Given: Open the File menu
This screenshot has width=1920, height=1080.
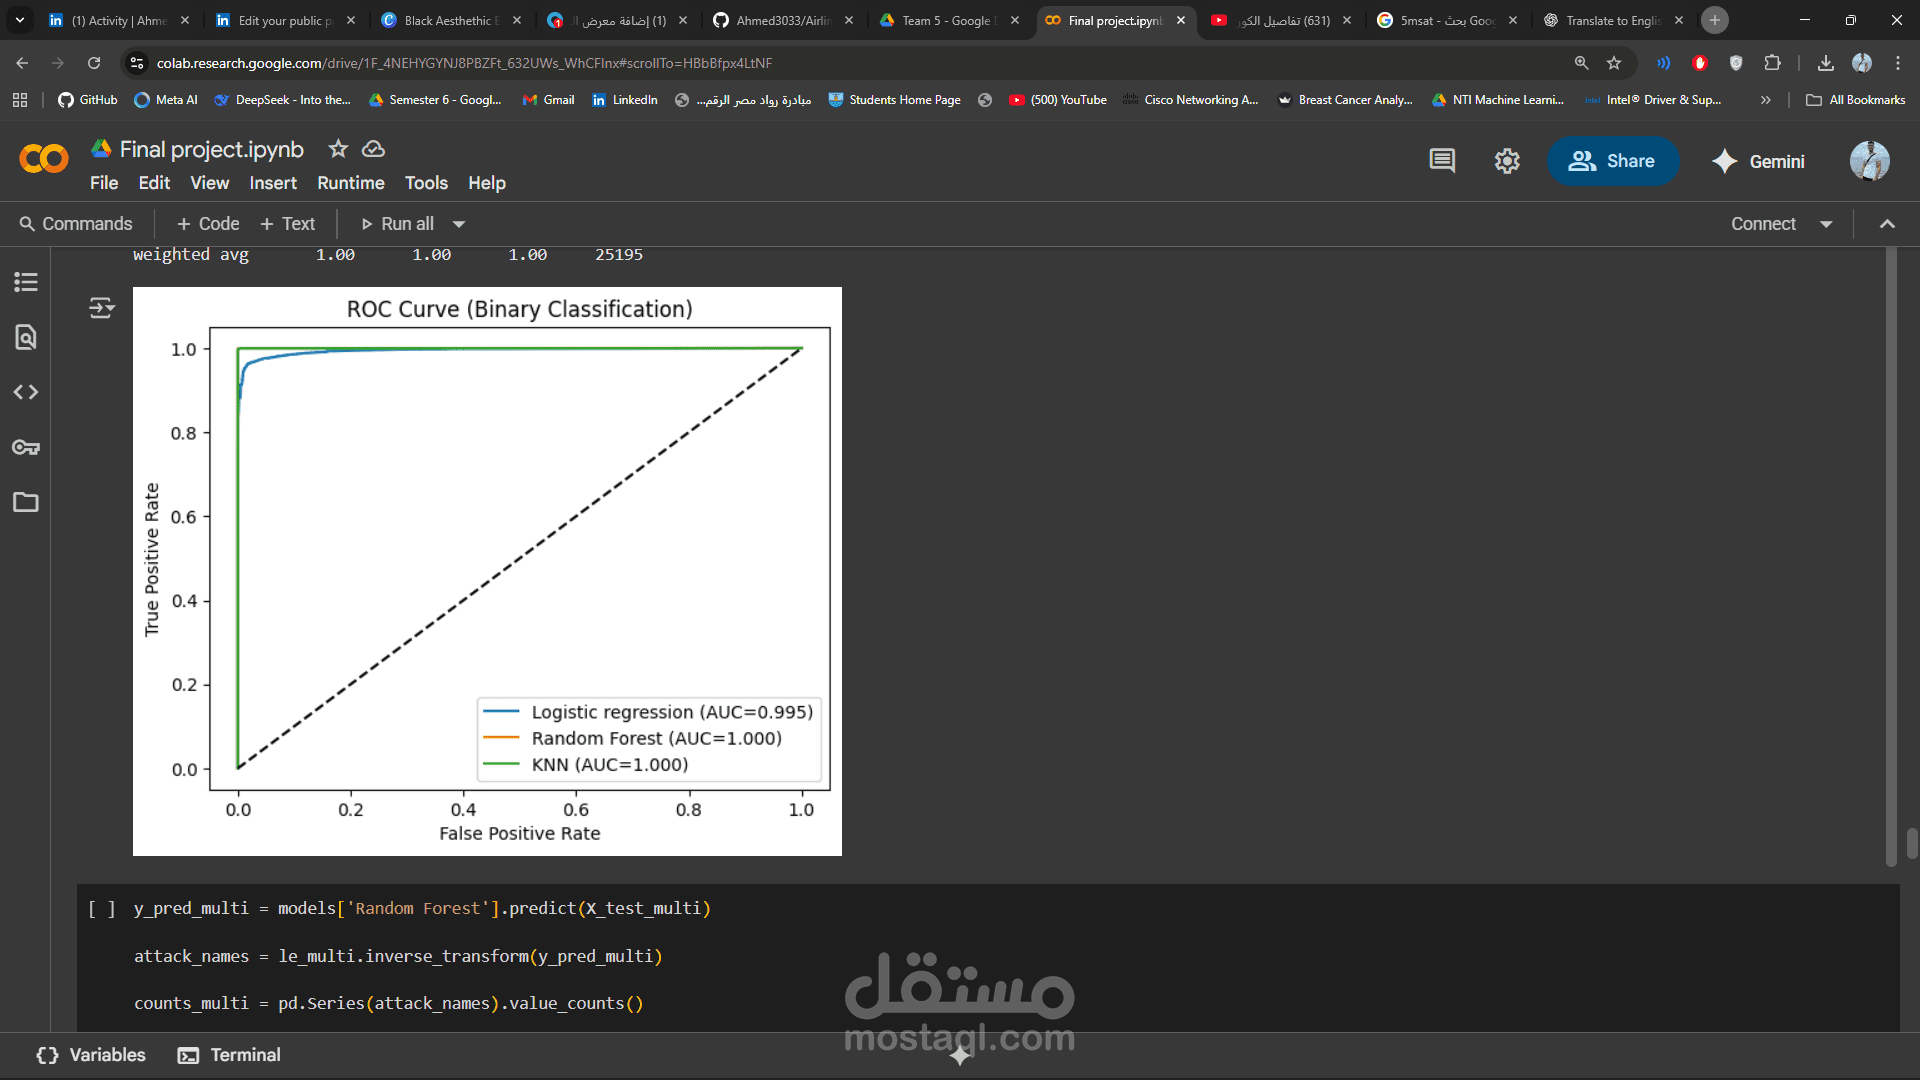Looking at the screenshot, I should coord(104,183).
